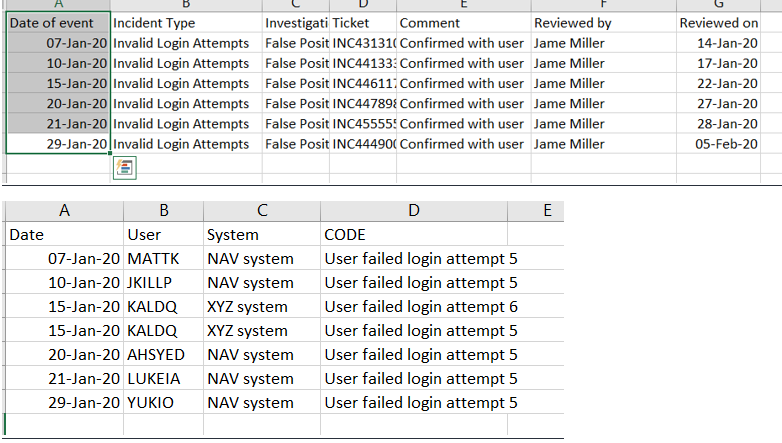Click the LUKEIA user cell
Screen dimensions: 782x443
click(x=164, y=378)
